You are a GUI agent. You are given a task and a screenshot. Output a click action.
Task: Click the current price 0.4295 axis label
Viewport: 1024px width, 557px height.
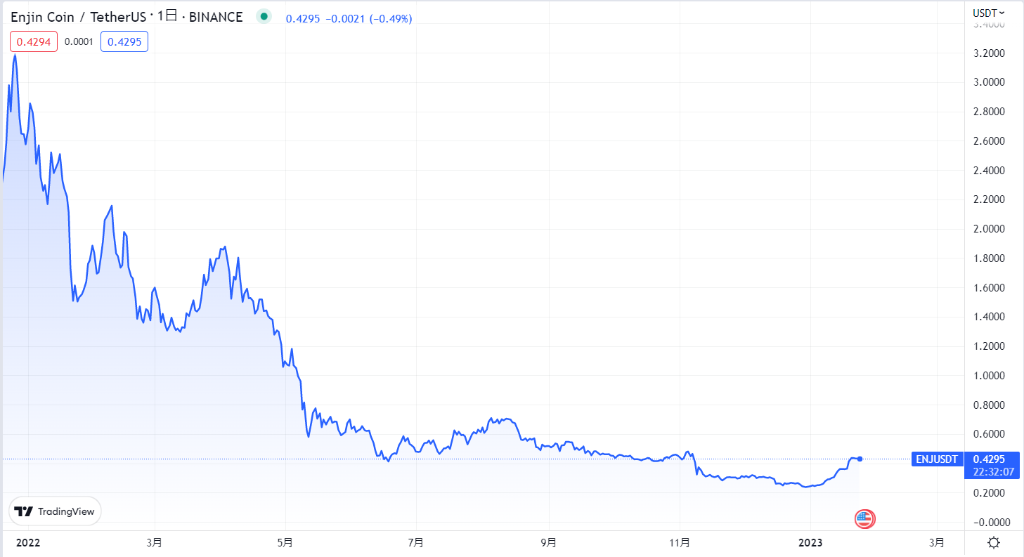(x=989, y=459)
